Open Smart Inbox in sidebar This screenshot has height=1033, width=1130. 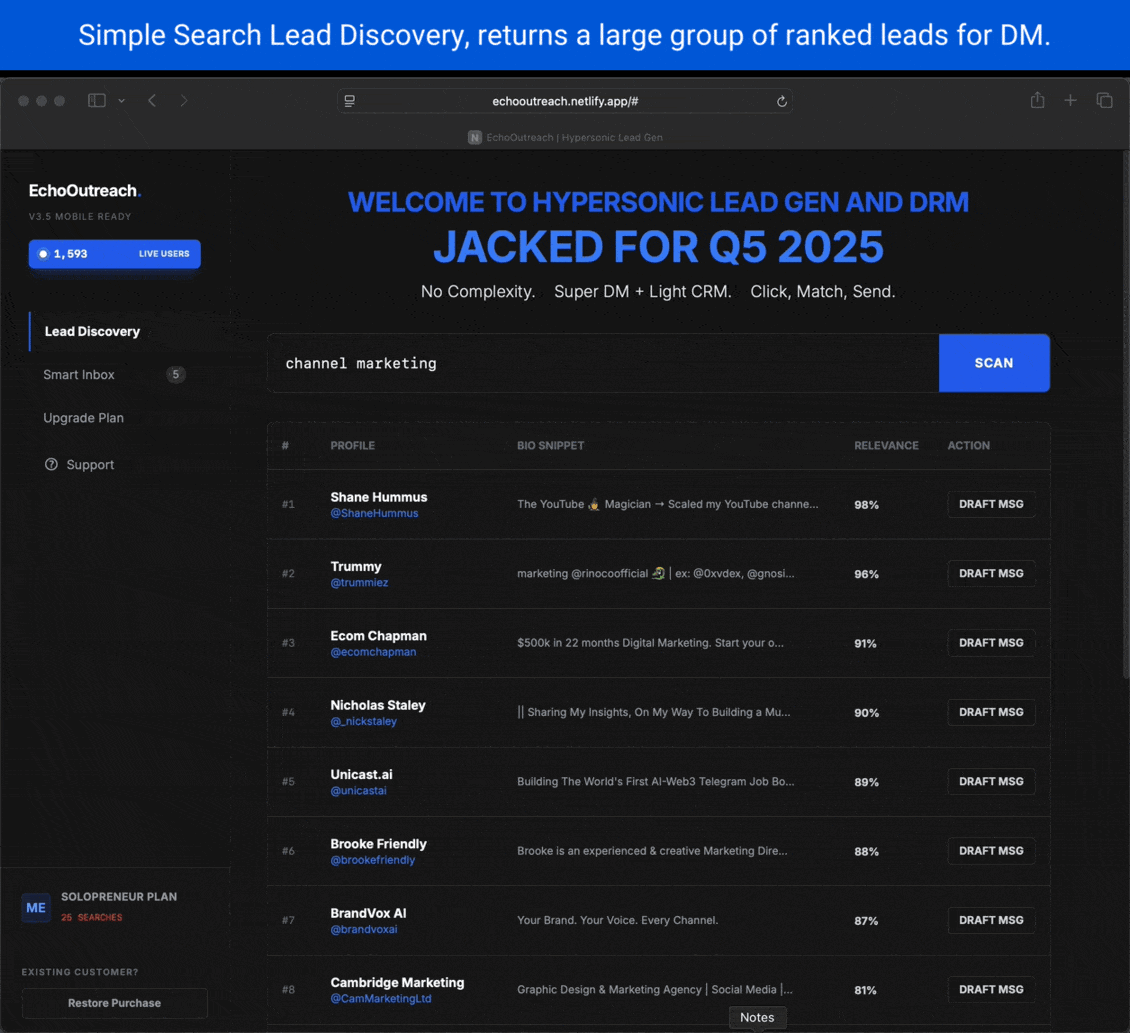pos(79,375)
